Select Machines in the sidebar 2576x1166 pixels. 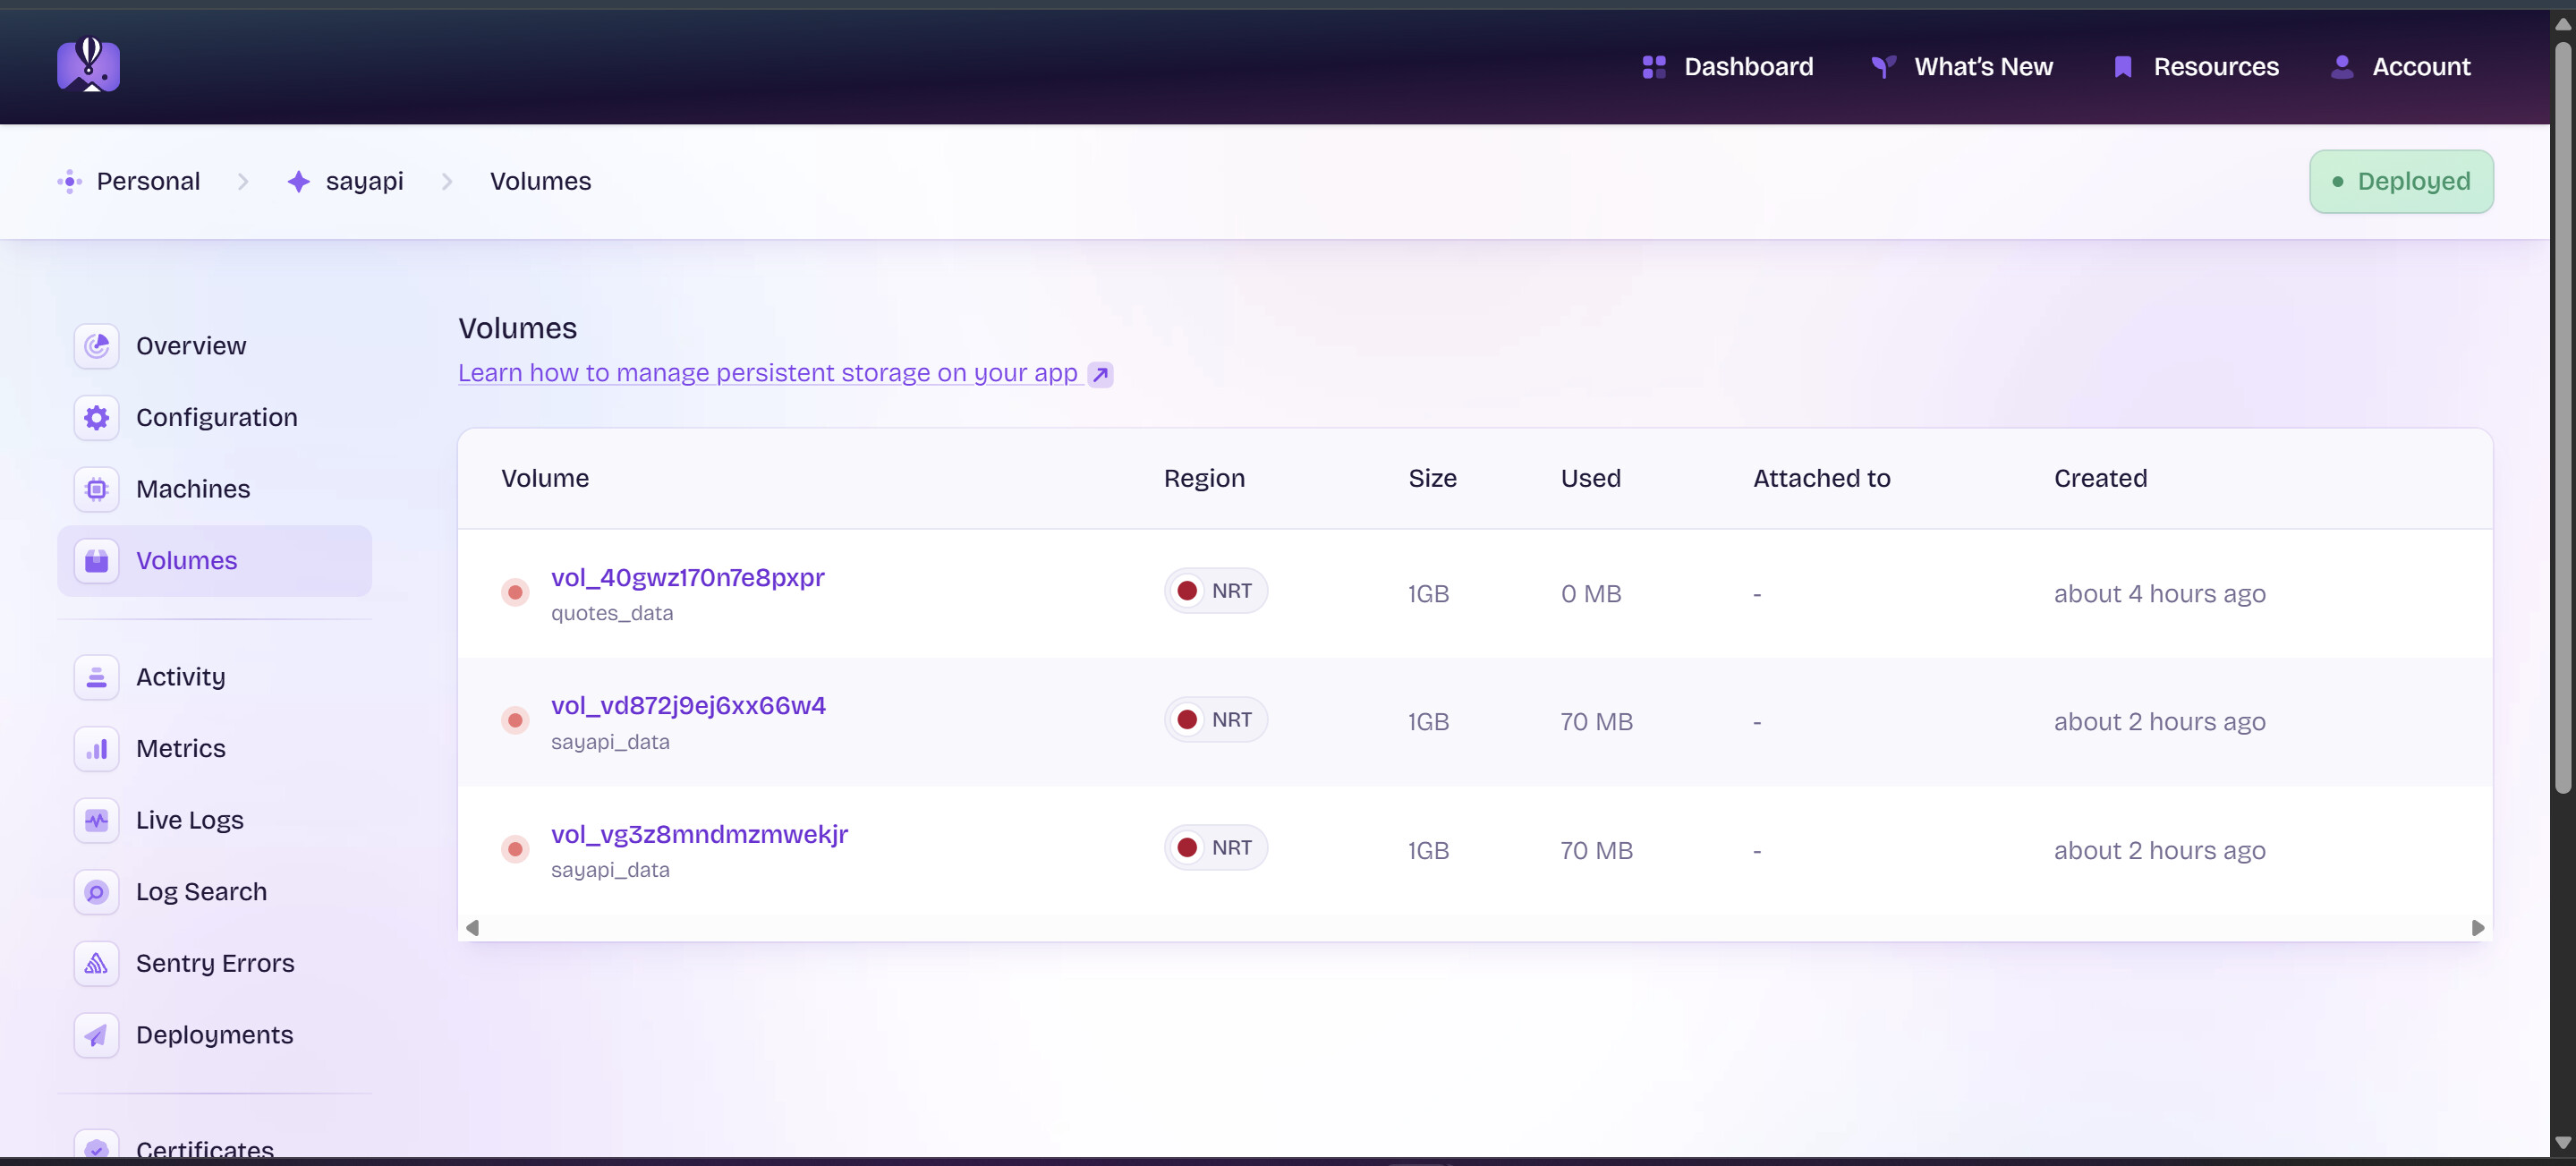(x=214, y=489)
